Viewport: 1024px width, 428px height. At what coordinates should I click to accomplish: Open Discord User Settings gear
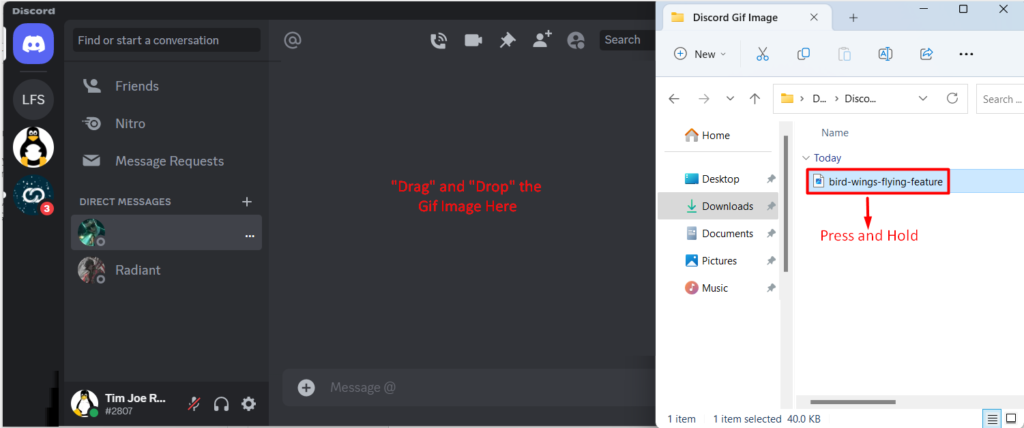249,404
